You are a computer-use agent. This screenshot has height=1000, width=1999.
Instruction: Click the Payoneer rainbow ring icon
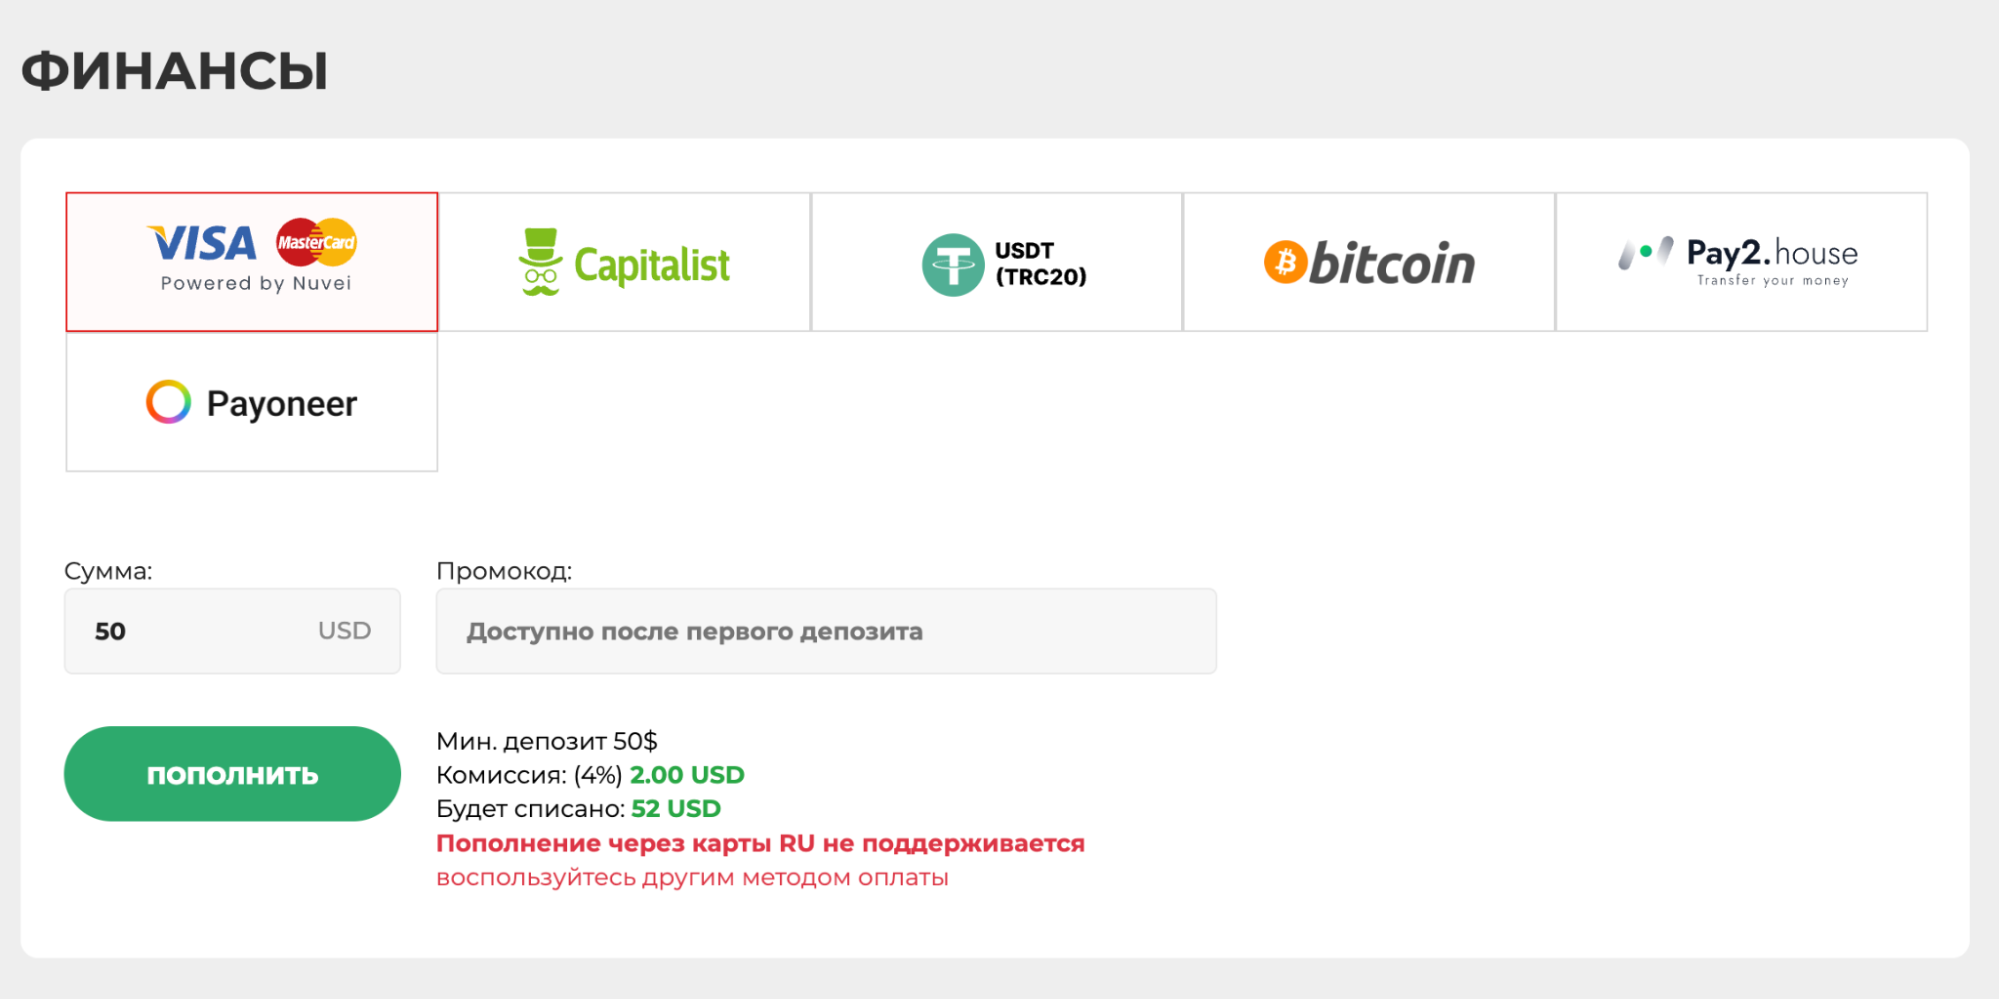click(168, 402)
